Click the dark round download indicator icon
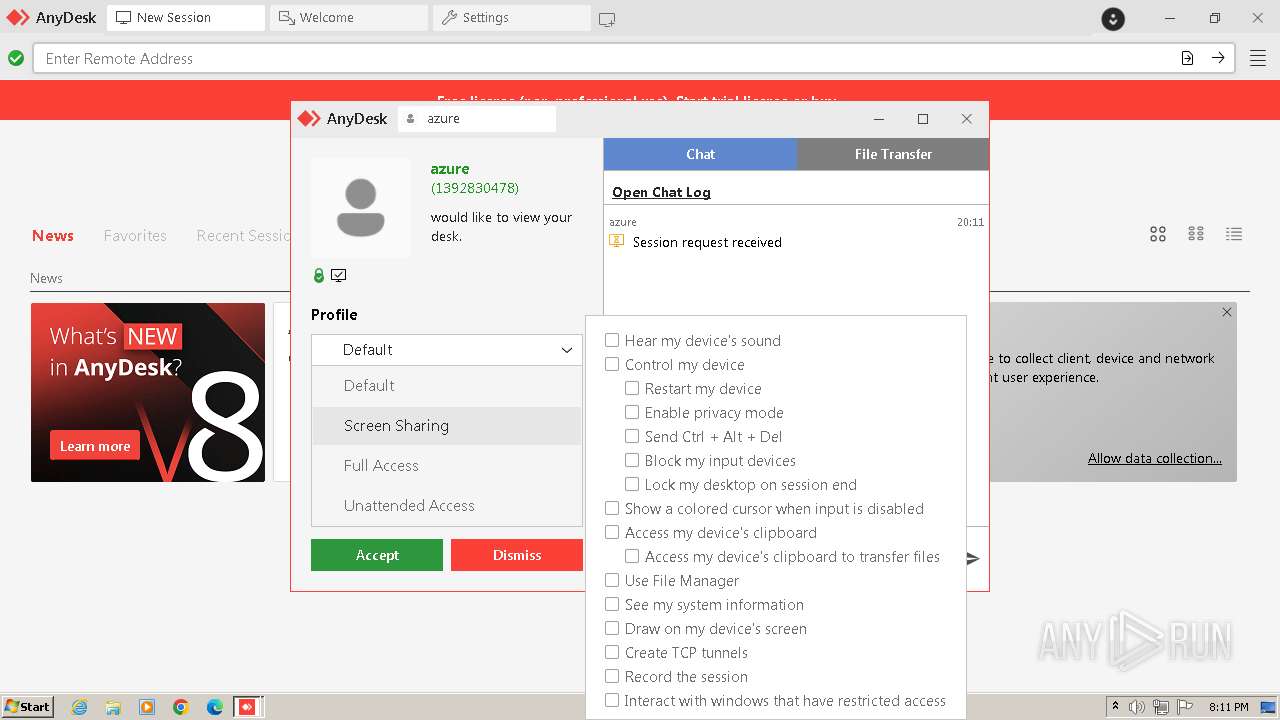 pyautogui.click(x=1113, y=18)
